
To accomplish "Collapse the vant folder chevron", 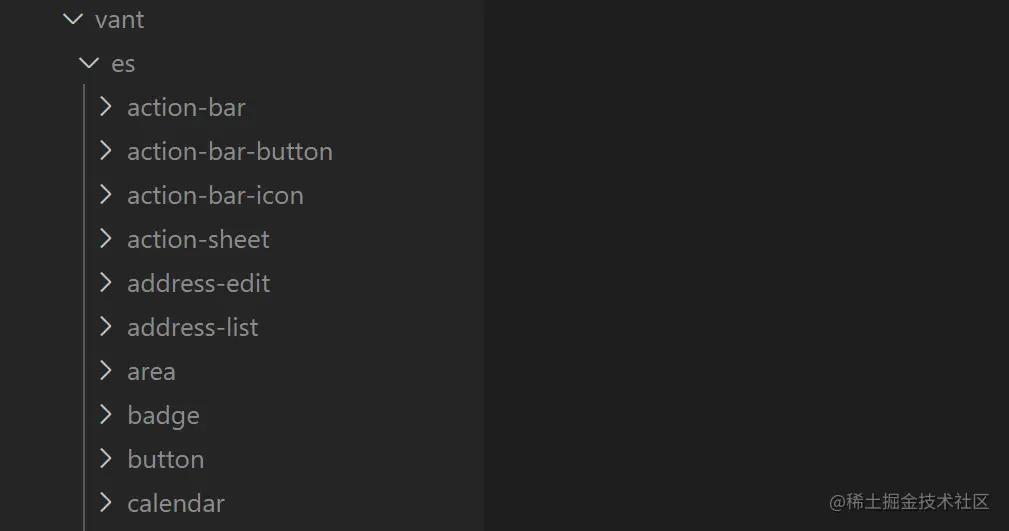I will pos(72,19).
